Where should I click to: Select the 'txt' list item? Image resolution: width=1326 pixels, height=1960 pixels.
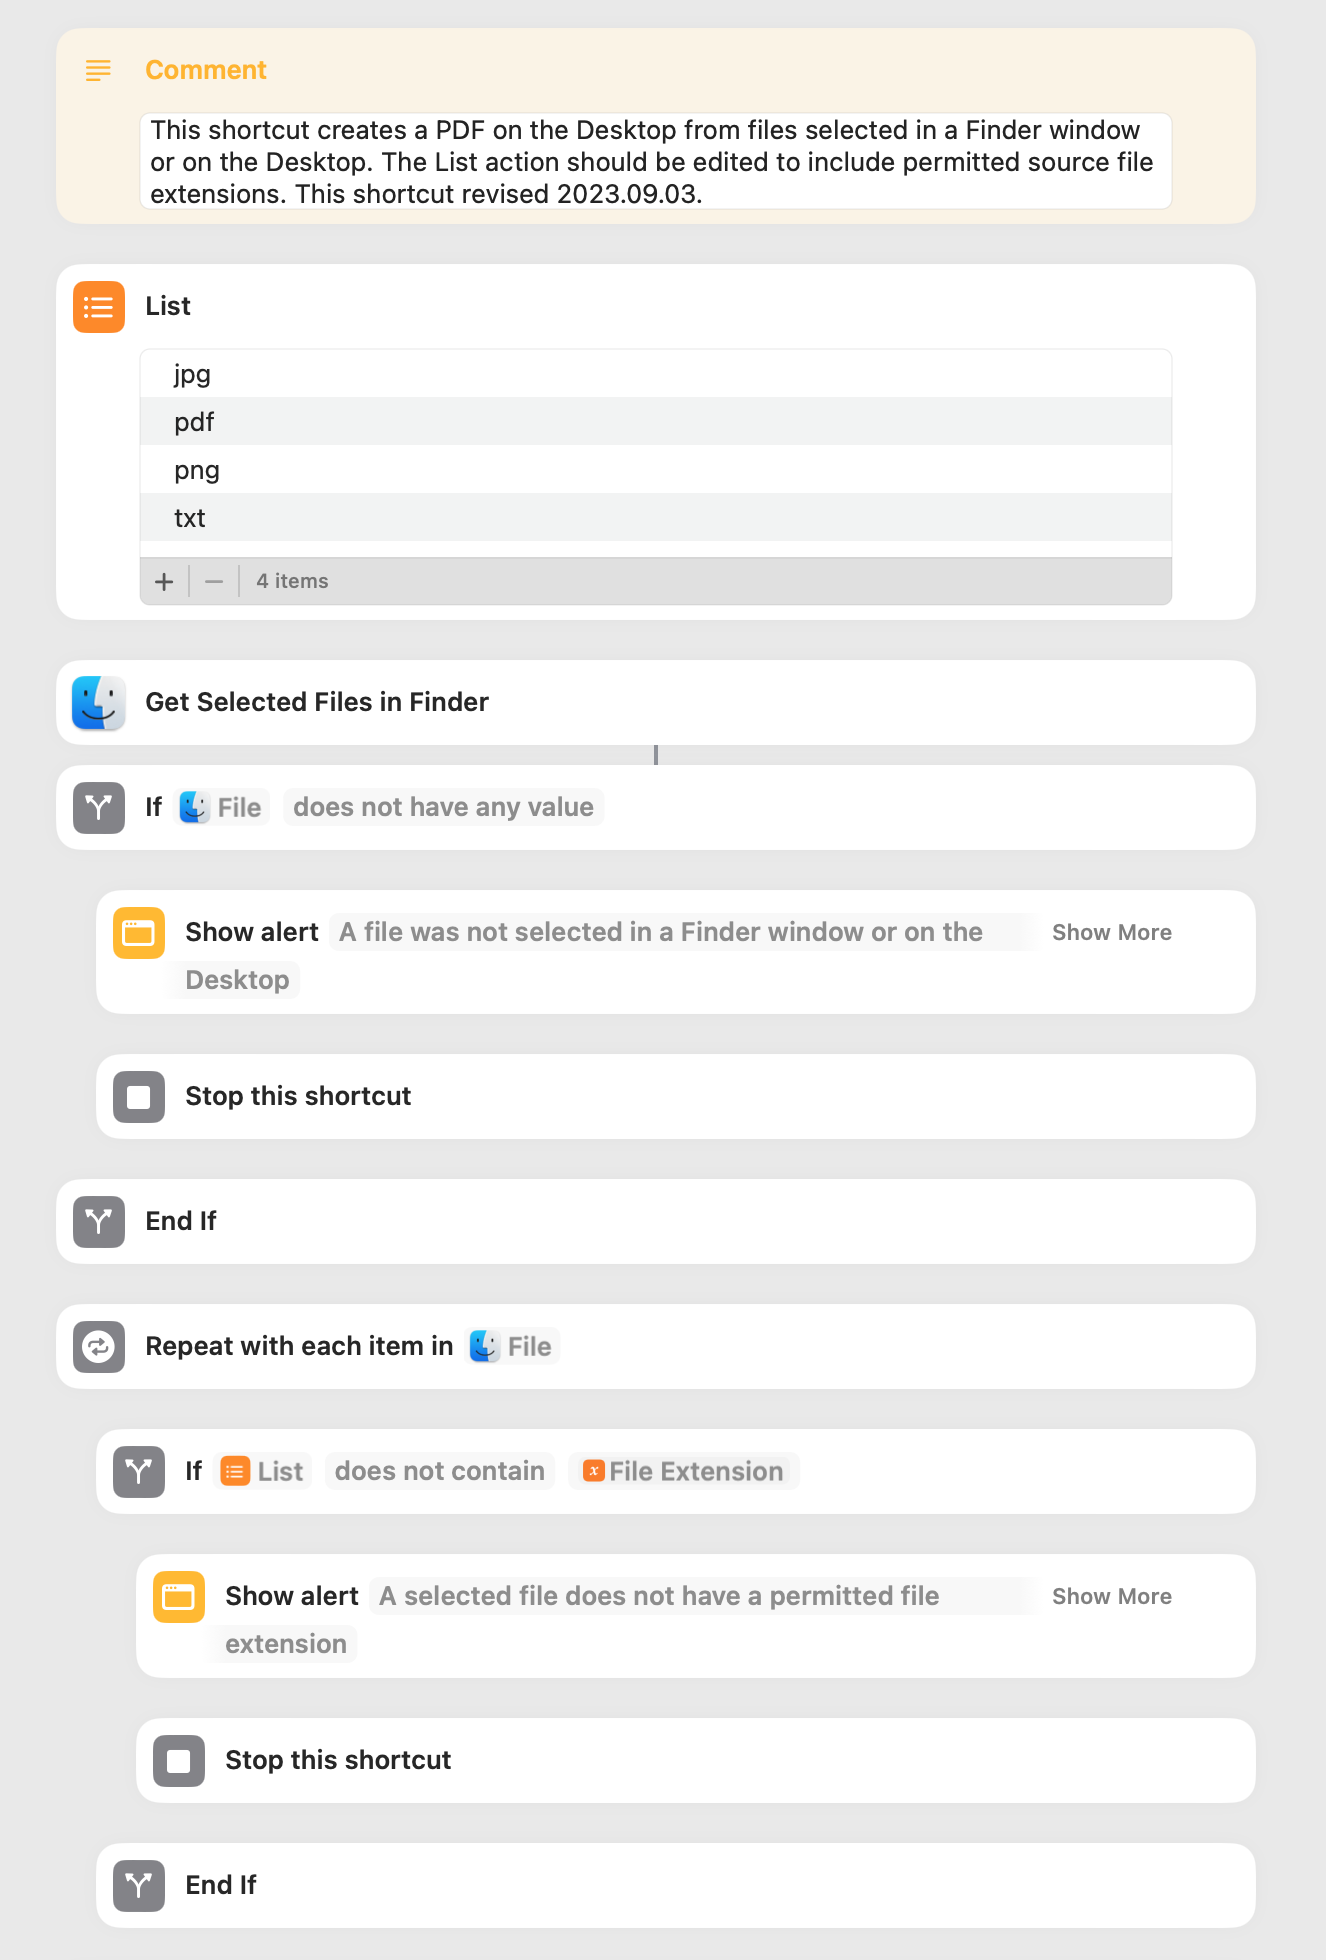tap(190, 518)
